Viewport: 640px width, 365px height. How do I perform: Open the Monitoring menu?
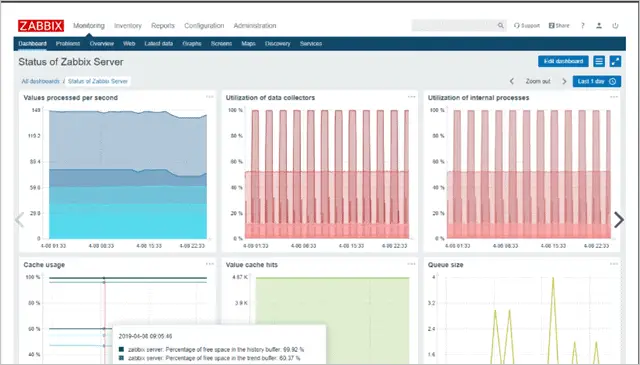click(x=89, y=26)
